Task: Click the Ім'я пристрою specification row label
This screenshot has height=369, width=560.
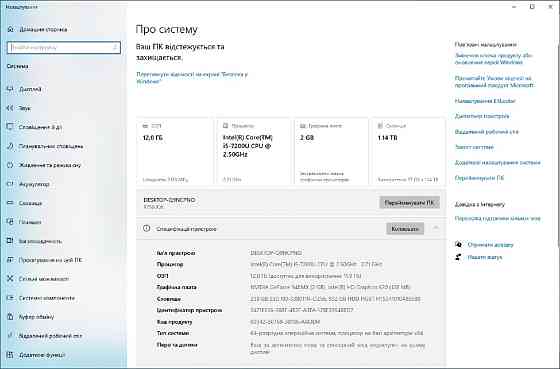Action: (x=176, y=253)
